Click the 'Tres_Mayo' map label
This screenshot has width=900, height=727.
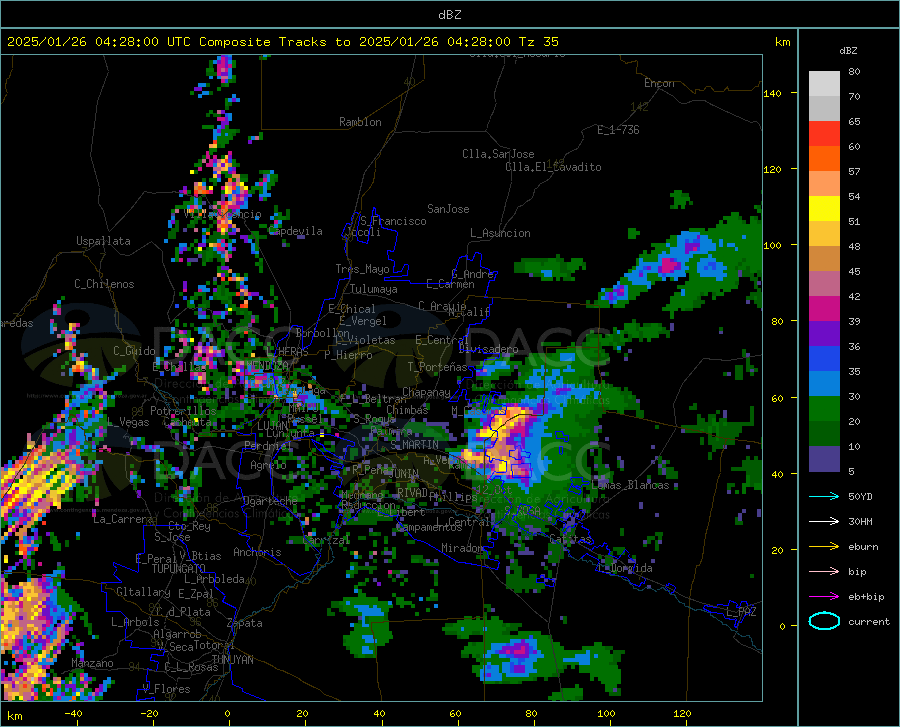[x=362, y=269]
